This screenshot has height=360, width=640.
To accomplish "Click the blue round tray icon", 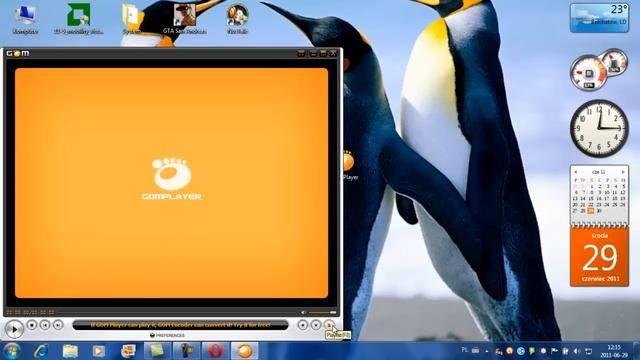I will tap(520, 351).
